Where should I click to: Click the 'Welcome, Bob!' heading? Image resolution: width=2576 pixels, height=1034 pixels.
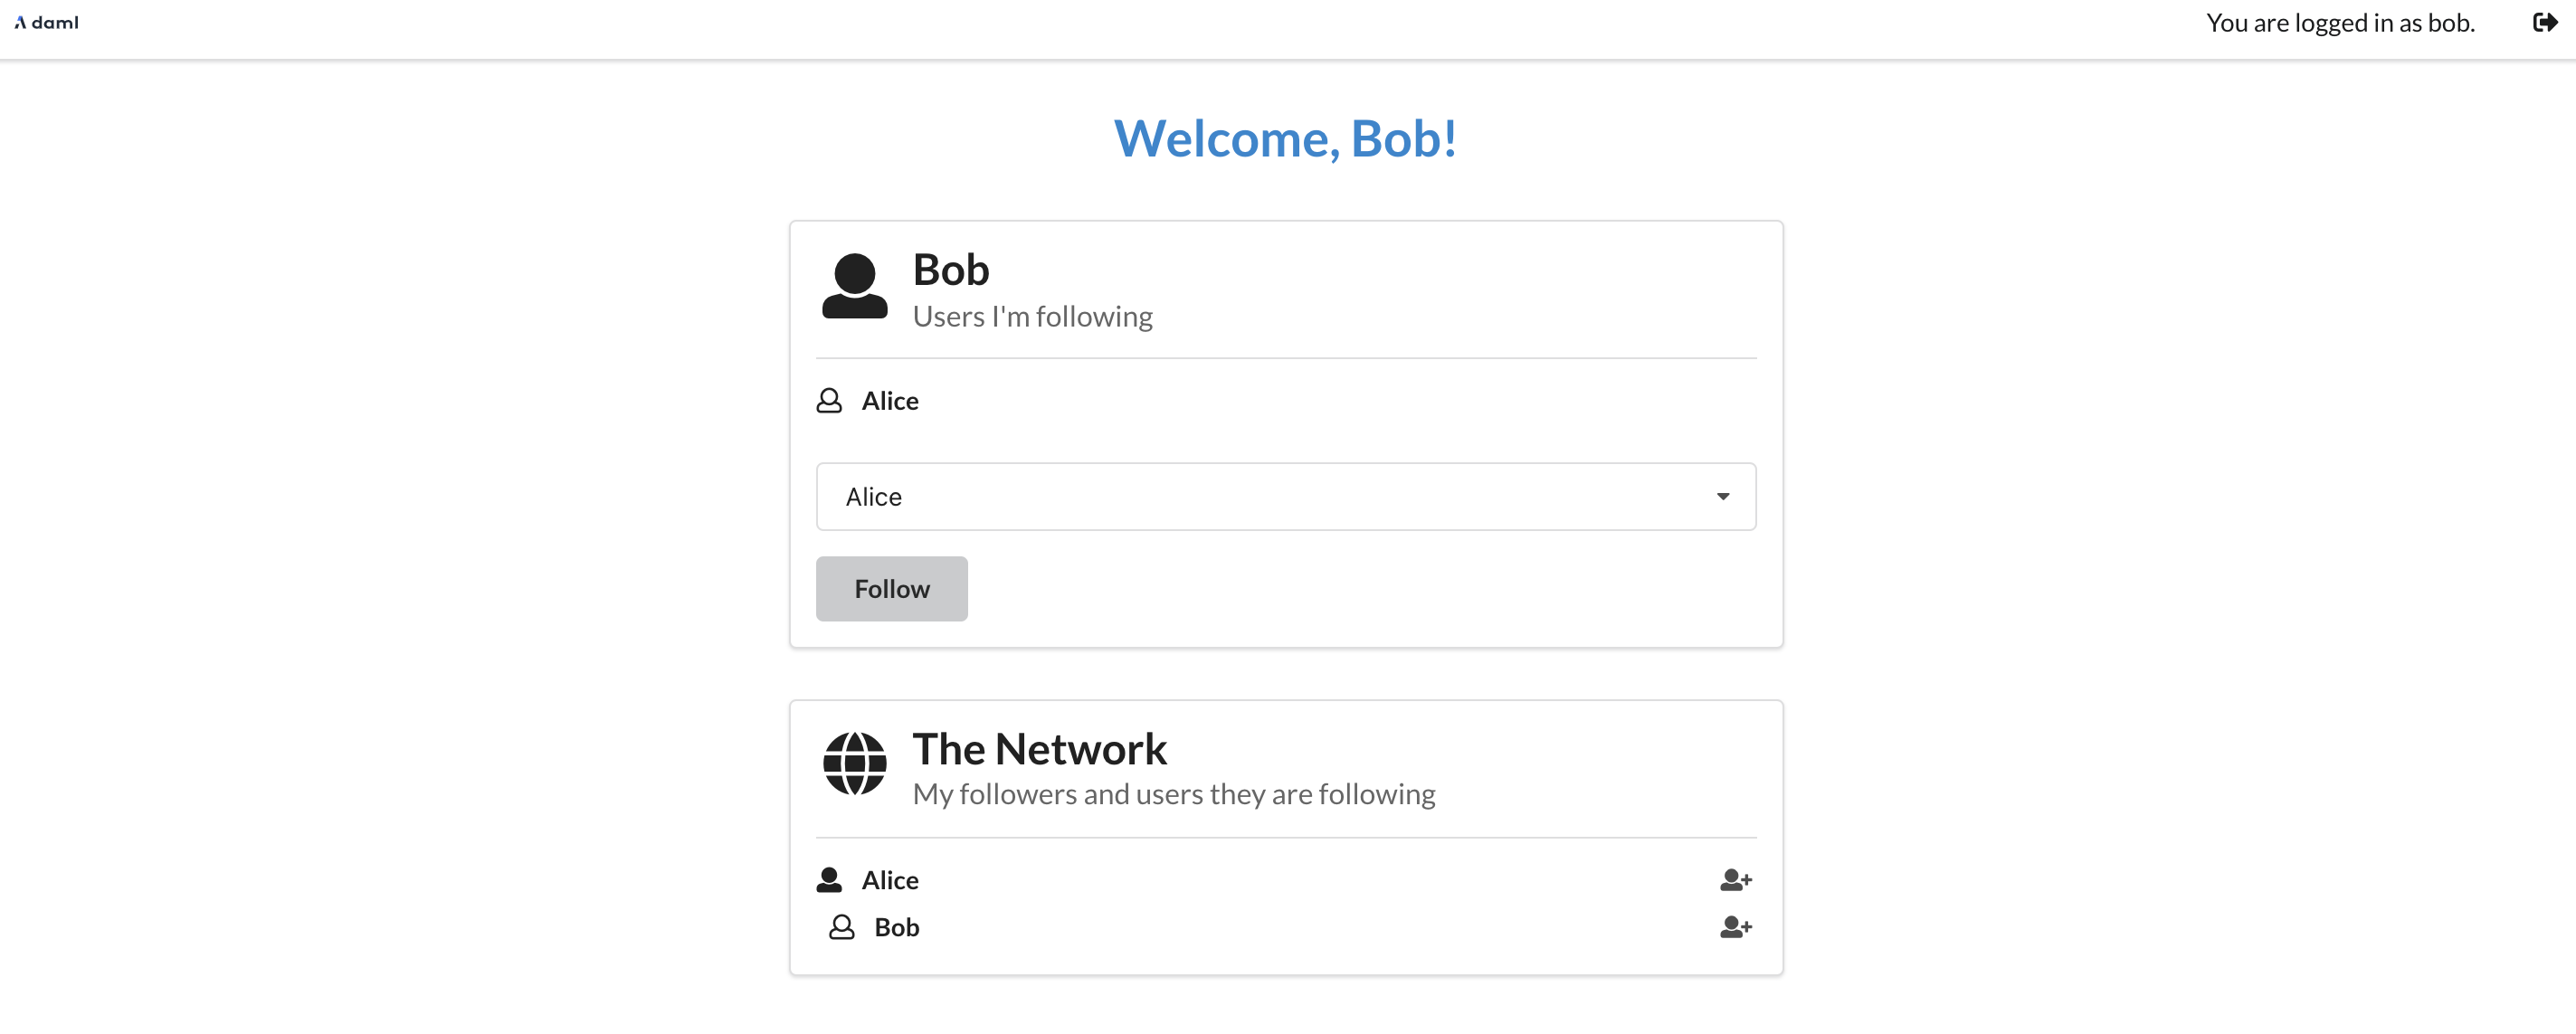point(1286,138)
